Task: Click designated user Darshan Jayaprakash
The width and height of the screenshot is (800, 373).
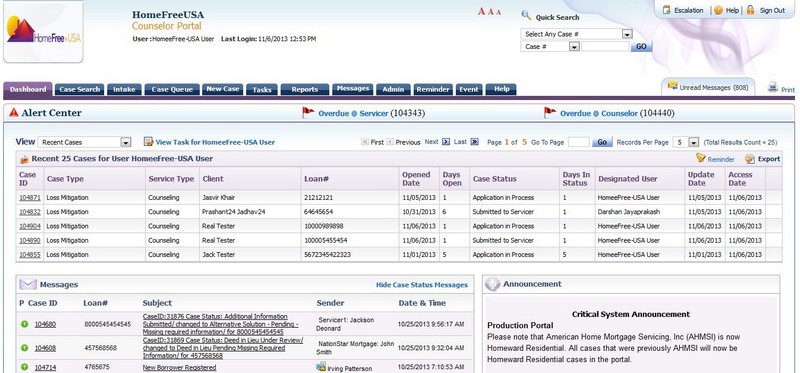Action: [x=629, y=212]
